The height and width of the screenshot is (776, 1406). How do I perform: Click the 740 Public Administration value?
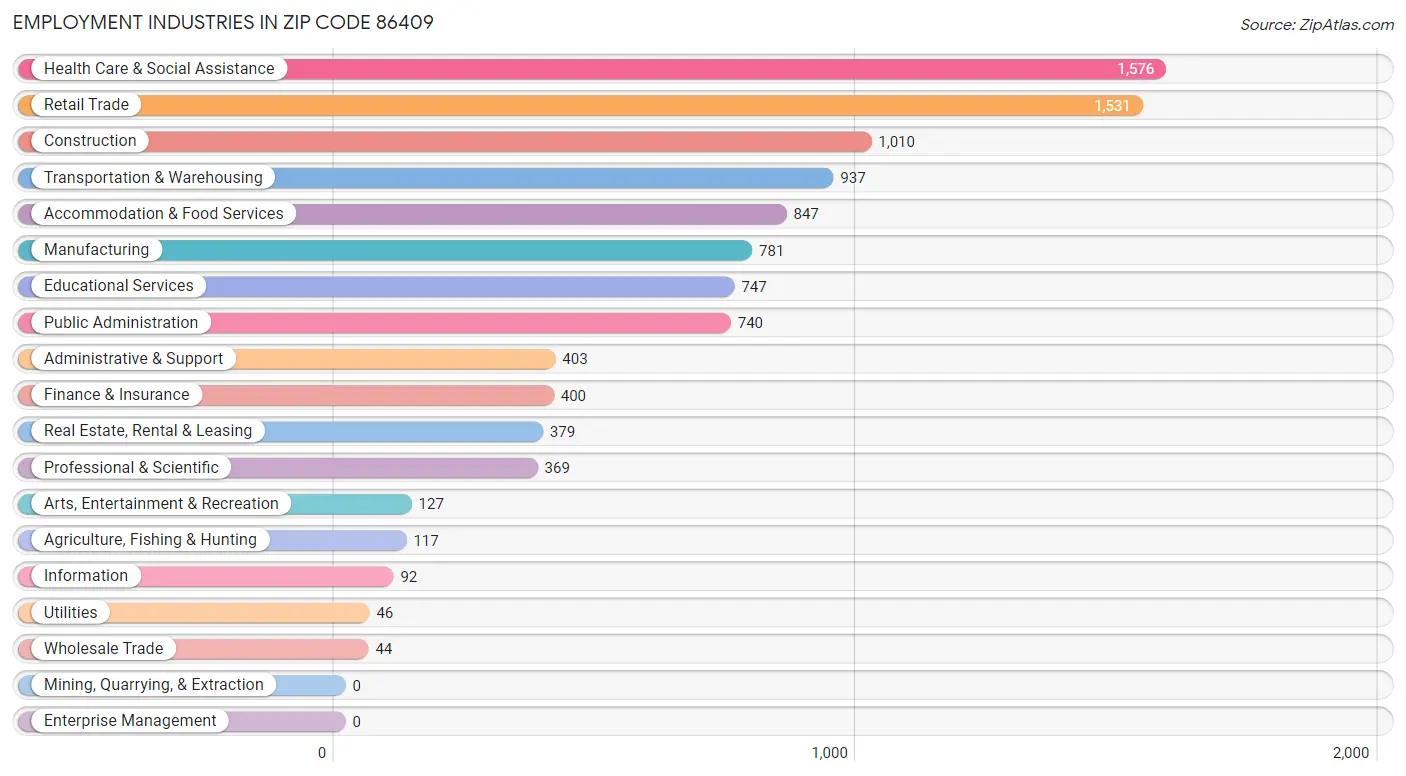750,323
